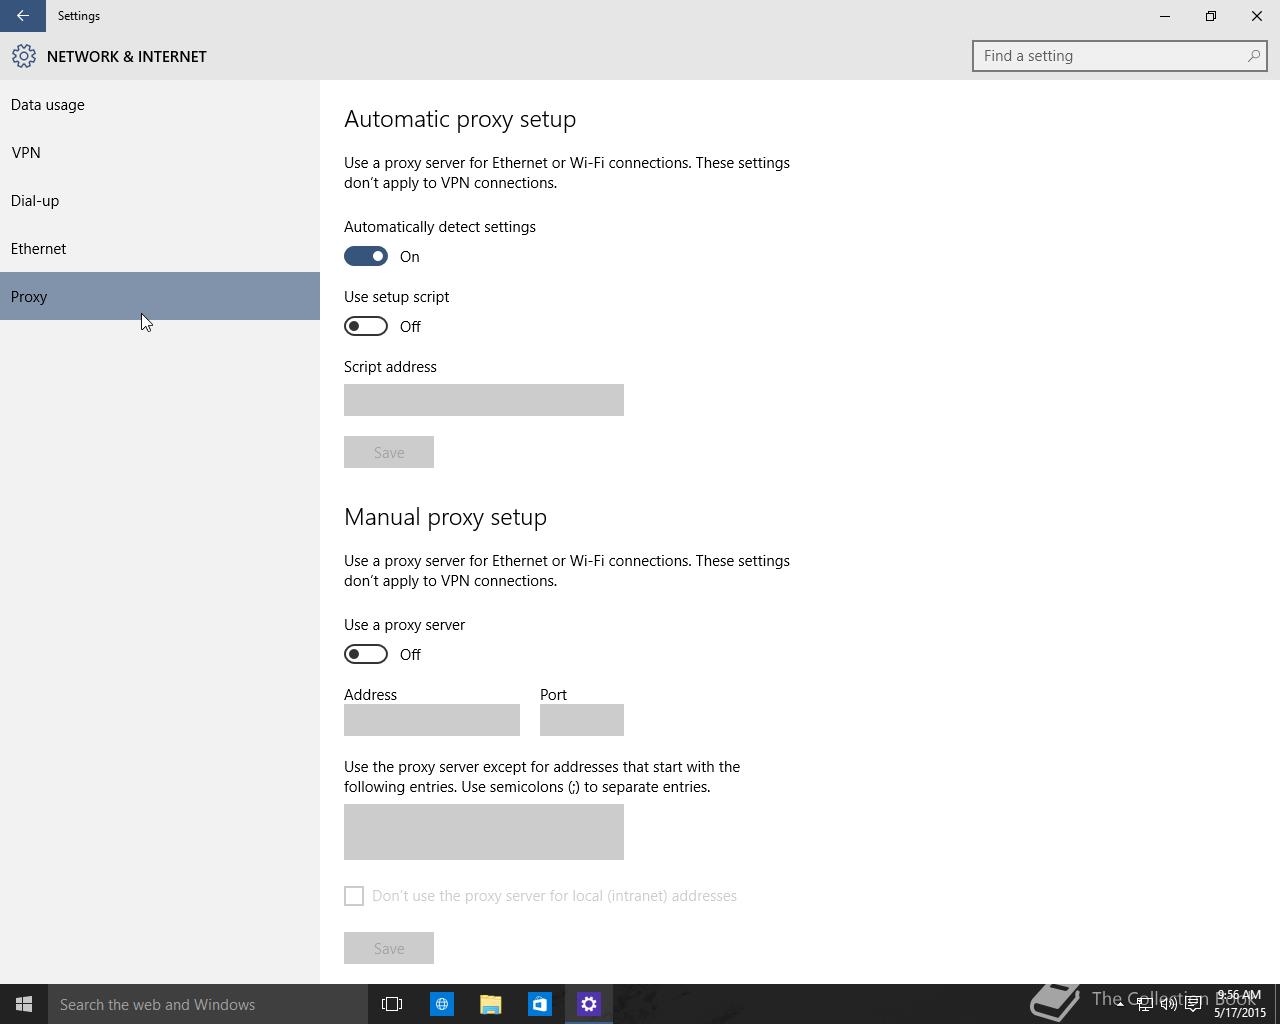The image size is (1280, 1024).
Task: Click Search the web and Windows box
Action: 208,1004
